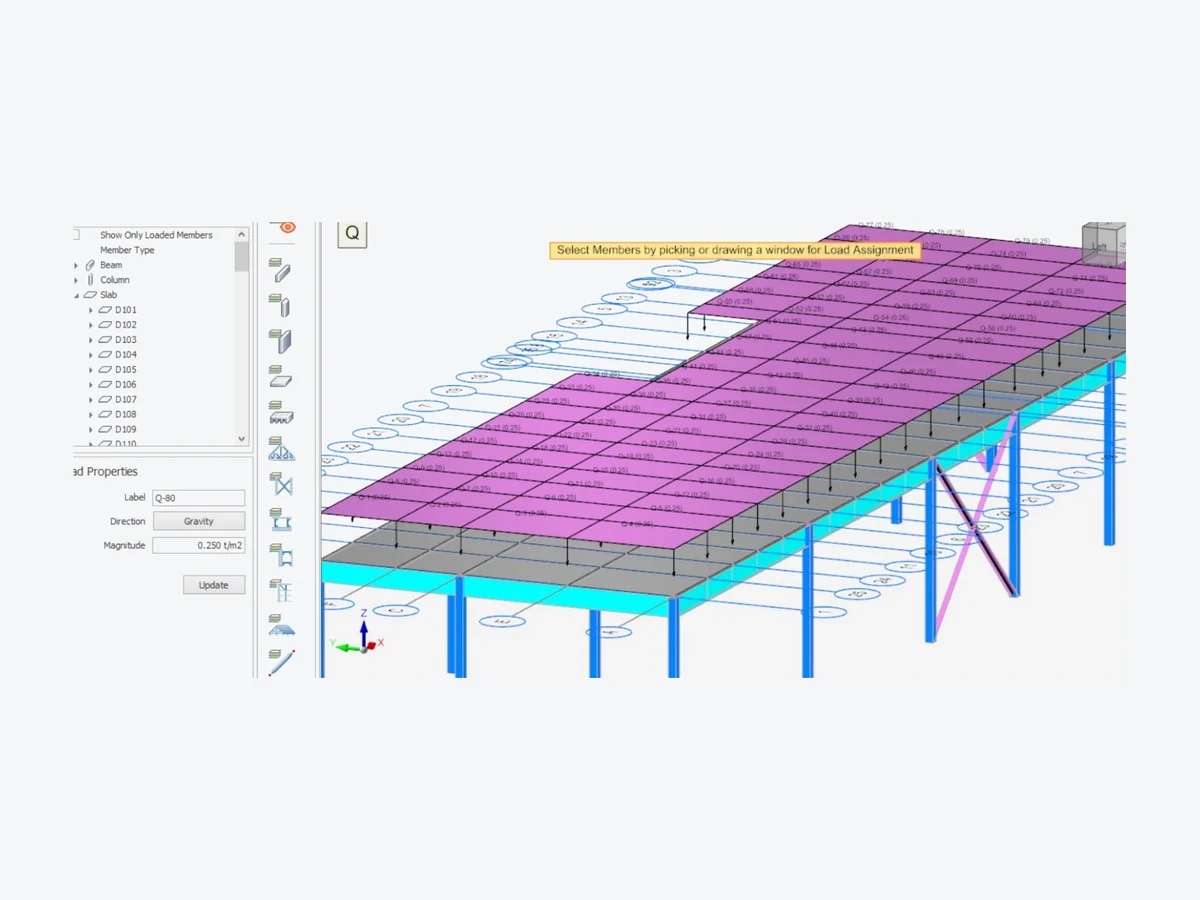Select the flat slab load tool icon
Viewport: 1200px width, 900px height.
click(281, 376)
